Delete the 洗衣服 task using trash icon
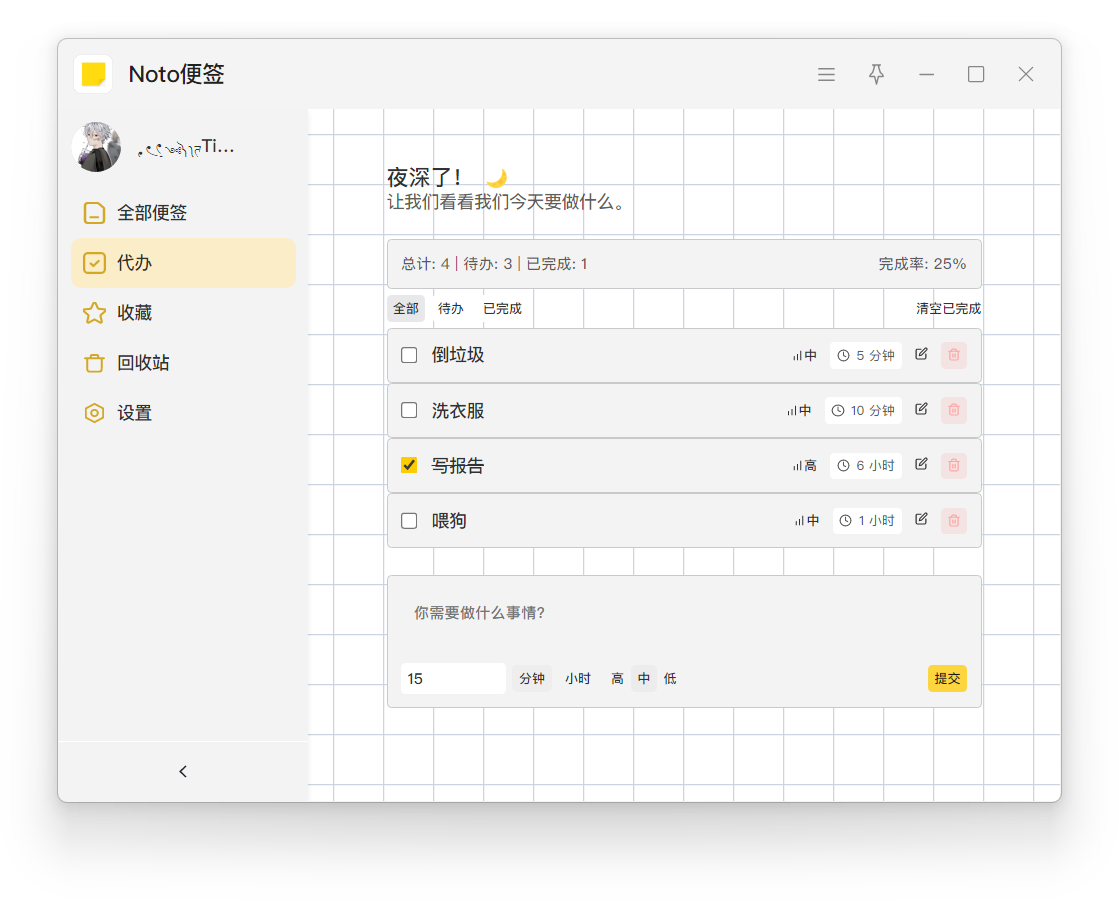The image size is (1119, 903). tap(954, 410)
